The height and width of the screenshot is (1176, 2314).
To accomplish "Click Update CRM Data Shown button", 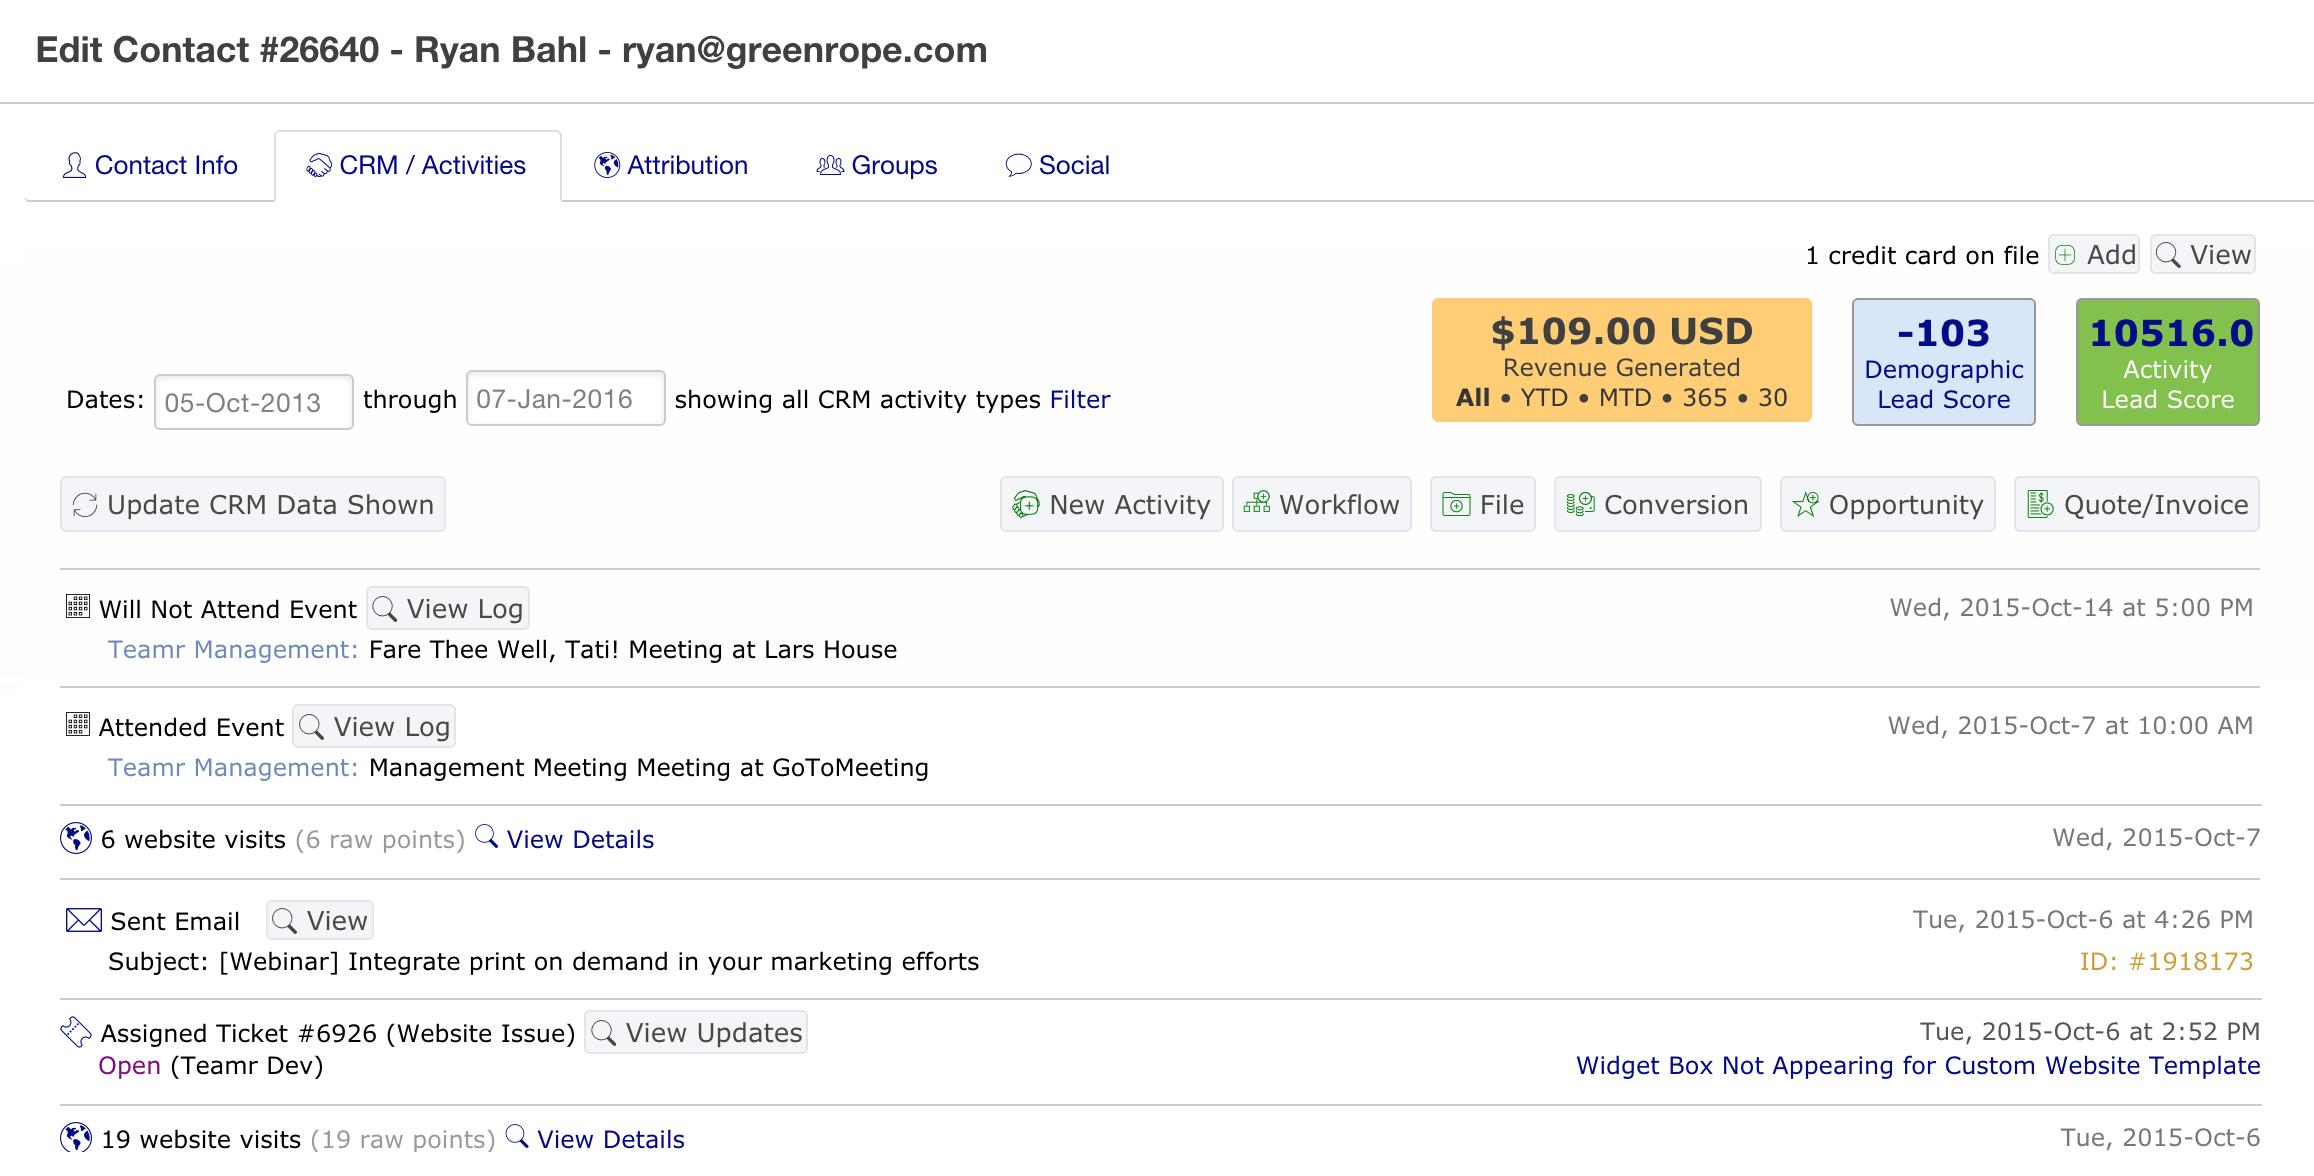I will coord(253,505).
